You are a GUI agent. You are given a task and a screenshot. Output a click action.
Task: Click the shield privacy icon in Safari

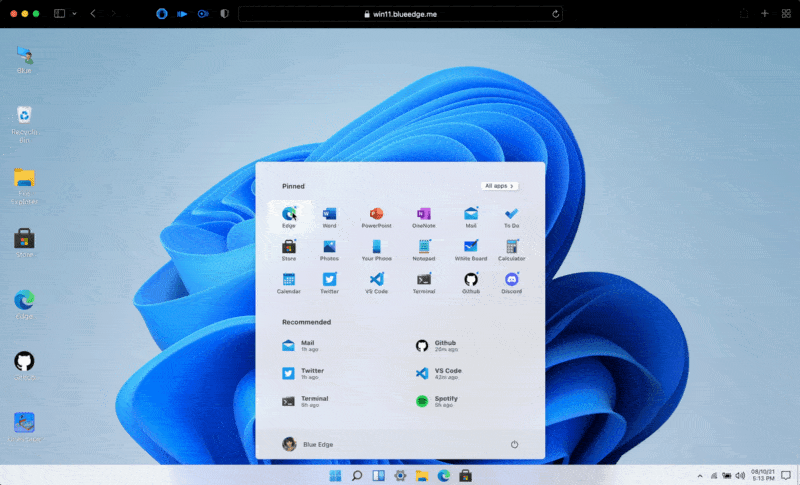click(224, 14)
